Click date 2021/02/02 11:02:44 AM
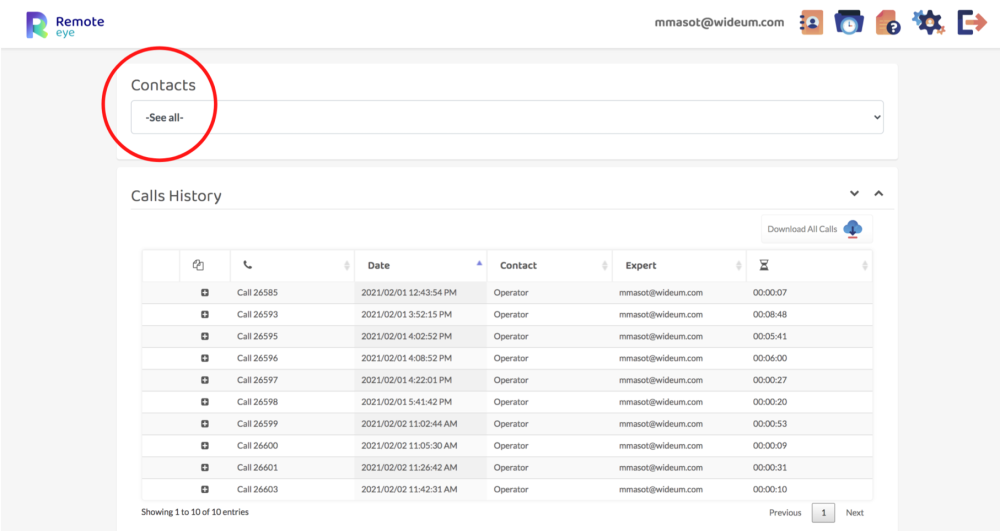Screen dimensions: 1000x531 pos(409,423)
